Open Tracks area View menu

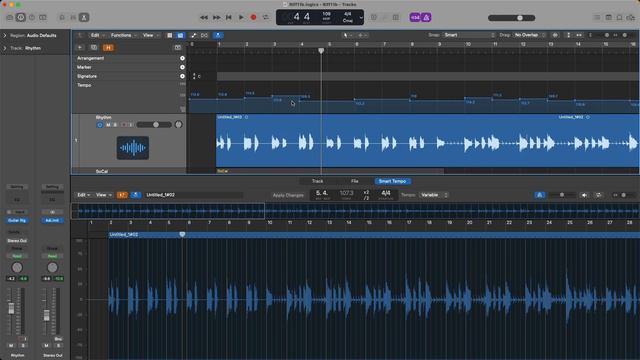click(151, 36)
